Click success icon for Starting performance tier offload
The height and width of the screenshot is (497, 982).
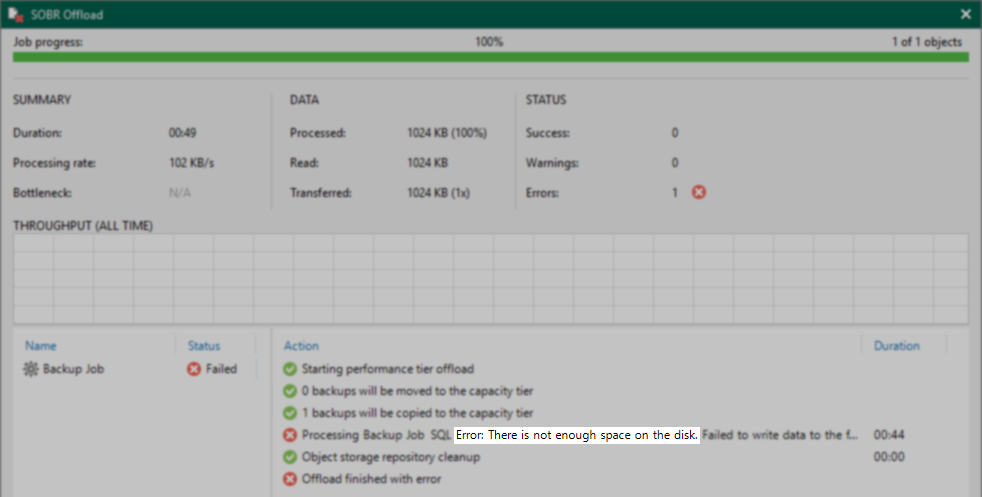[x=289, y=369]
